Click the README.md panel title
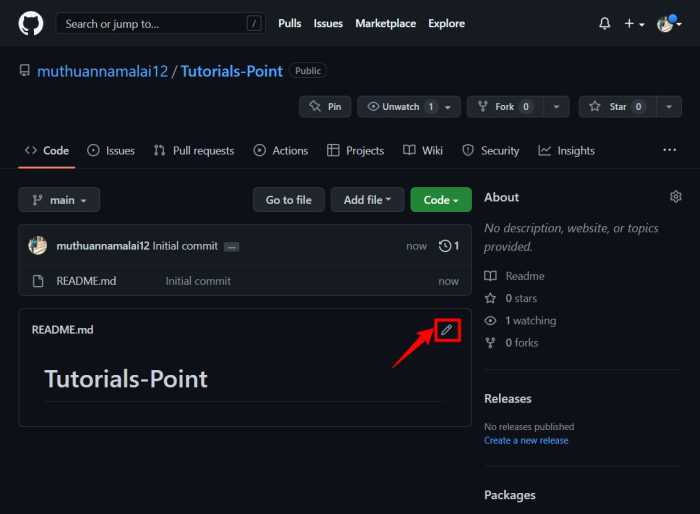This screenshot has width=700, height=514. tap(62, 330)
